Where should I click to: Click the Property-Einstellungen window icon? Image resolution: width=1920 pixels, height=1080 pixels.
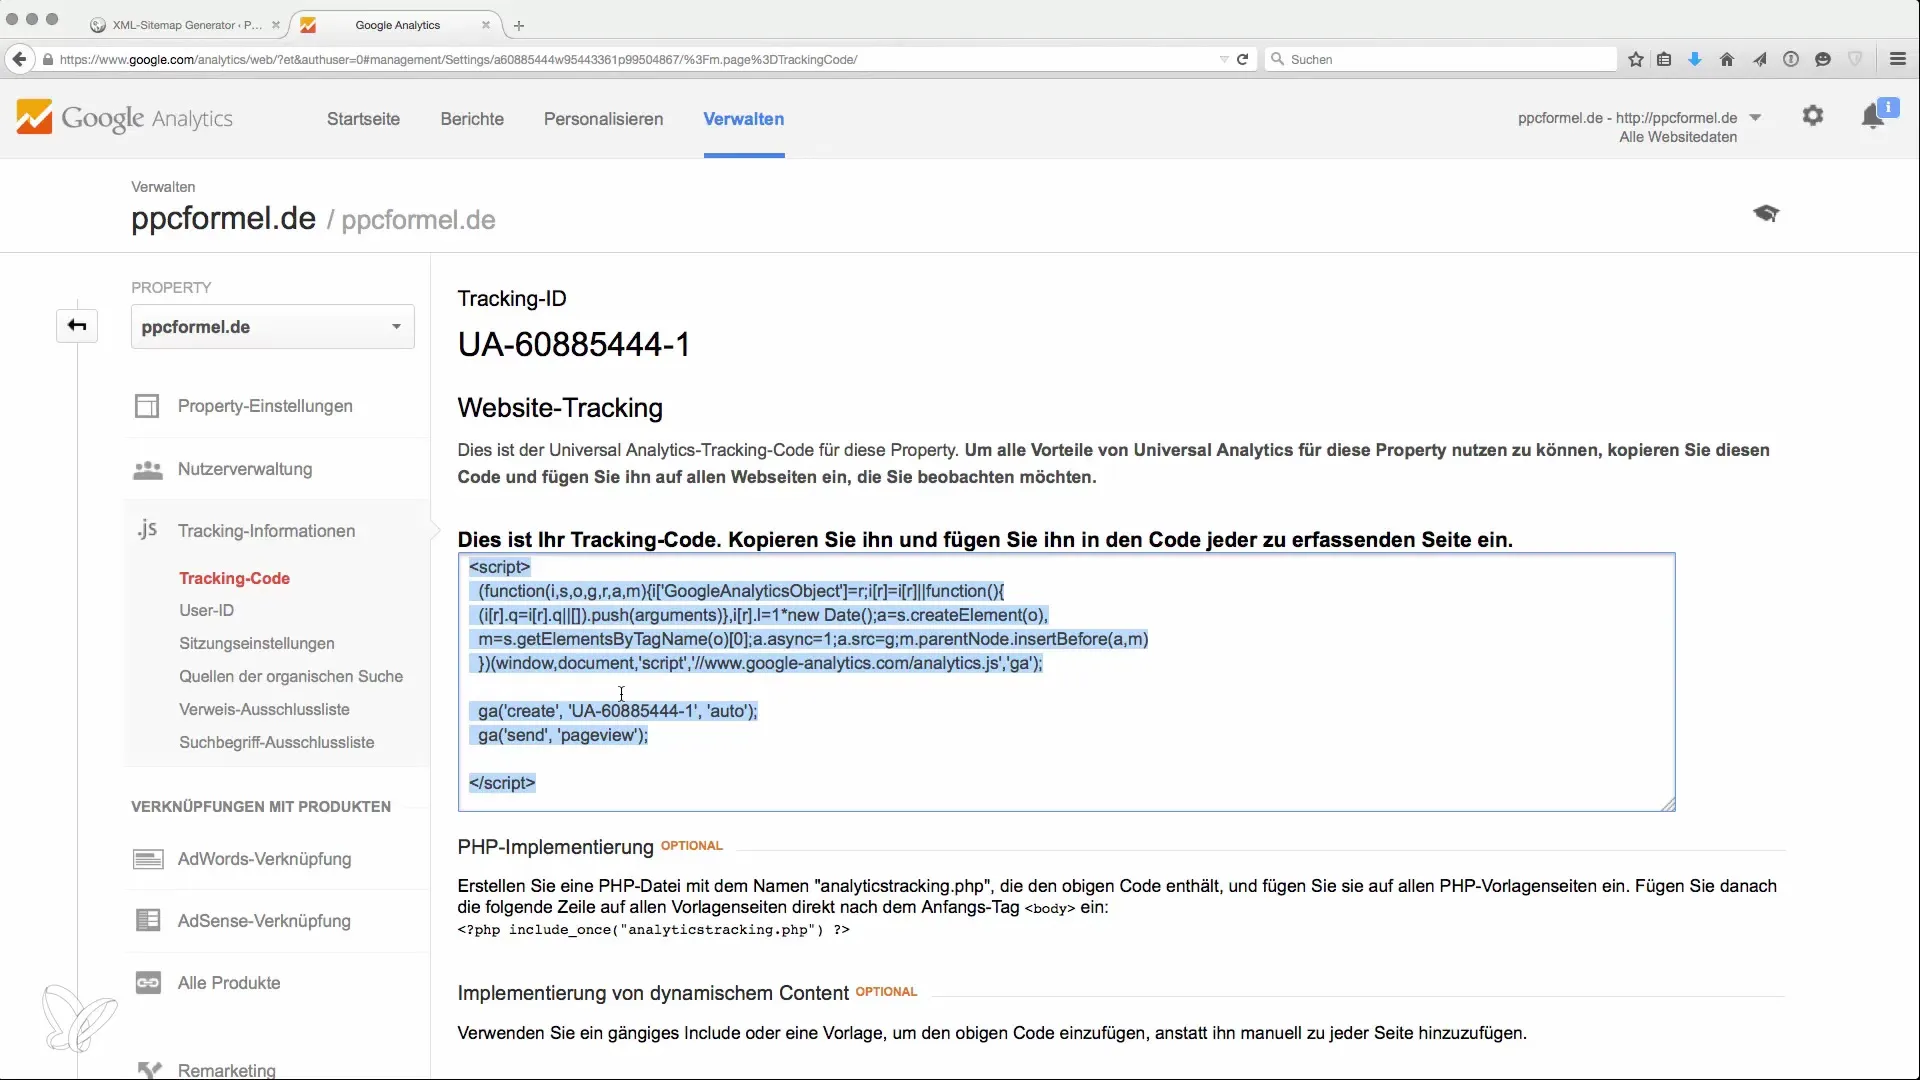[147, 406]
